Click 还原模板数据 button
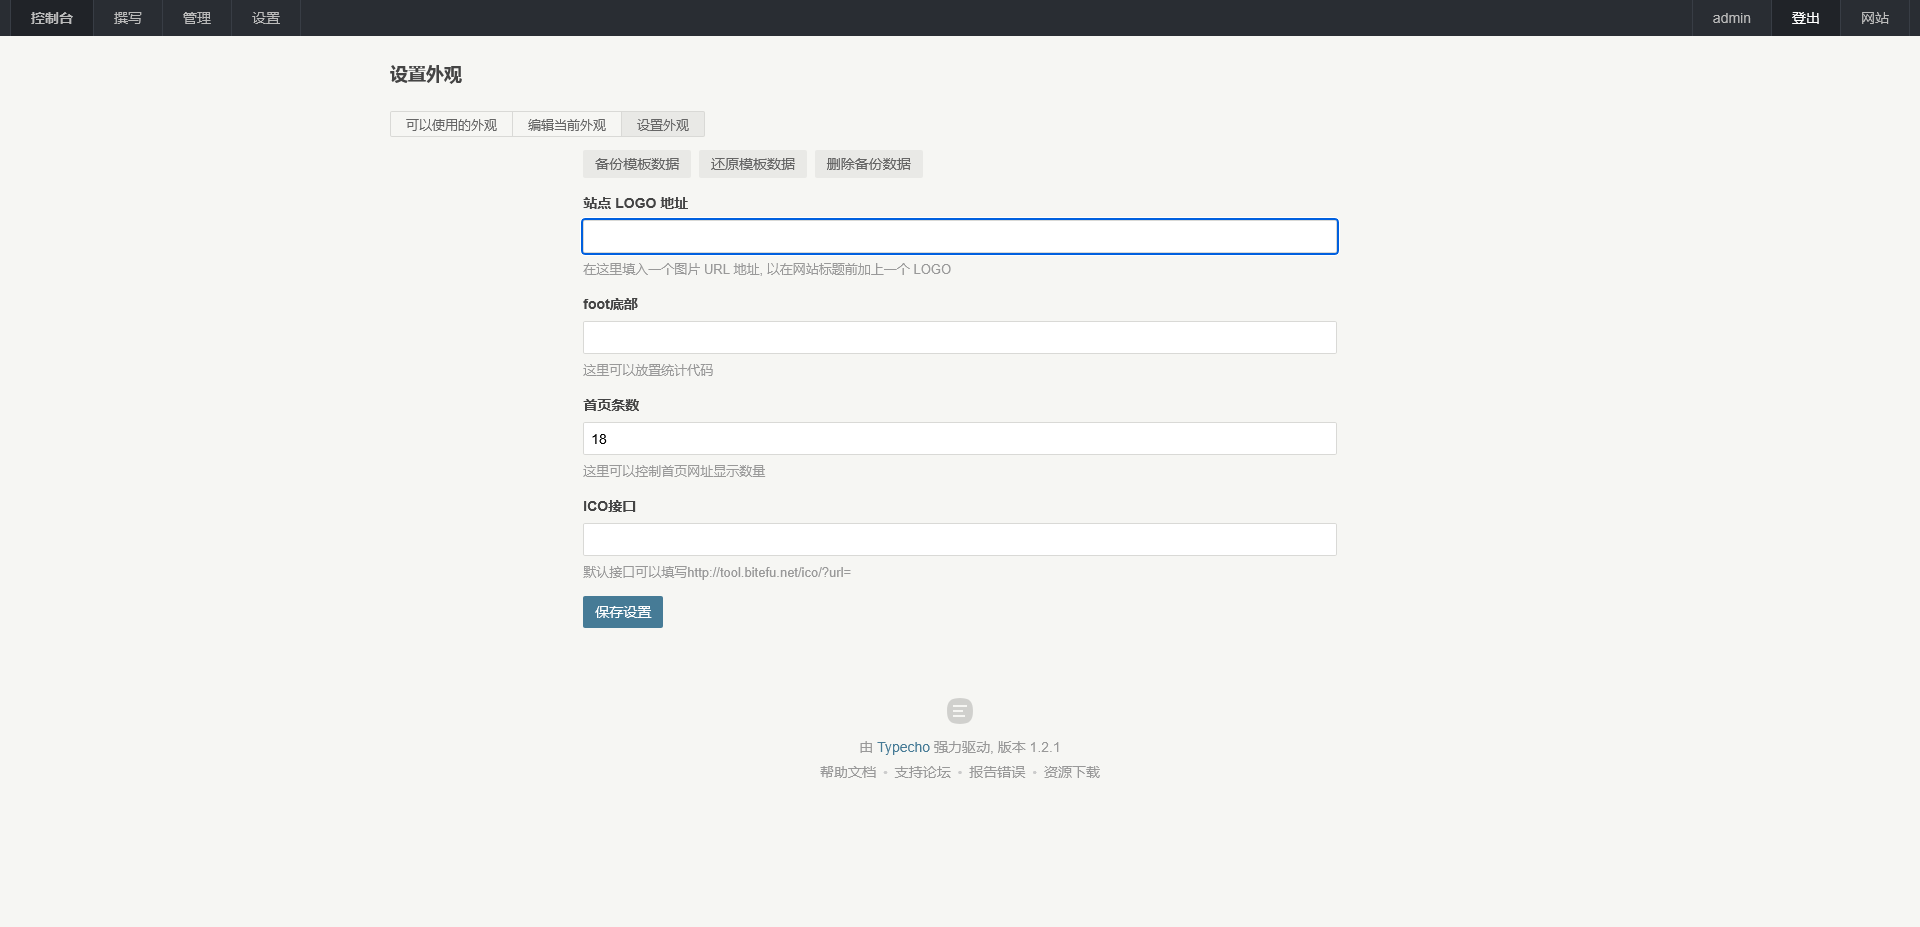The image size is (1920, 927). pyautogui.click(x=753, y=164)
